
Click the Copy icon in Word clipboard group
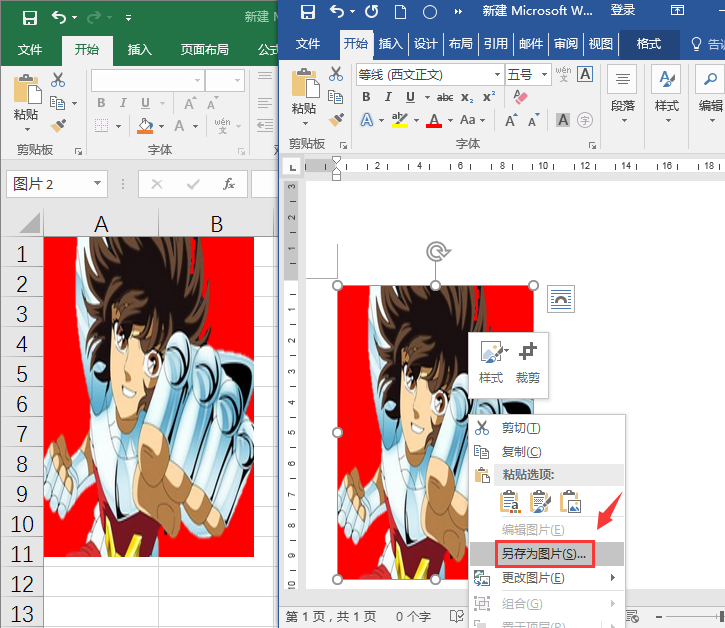pyautogui.click(x=335, y=97)
